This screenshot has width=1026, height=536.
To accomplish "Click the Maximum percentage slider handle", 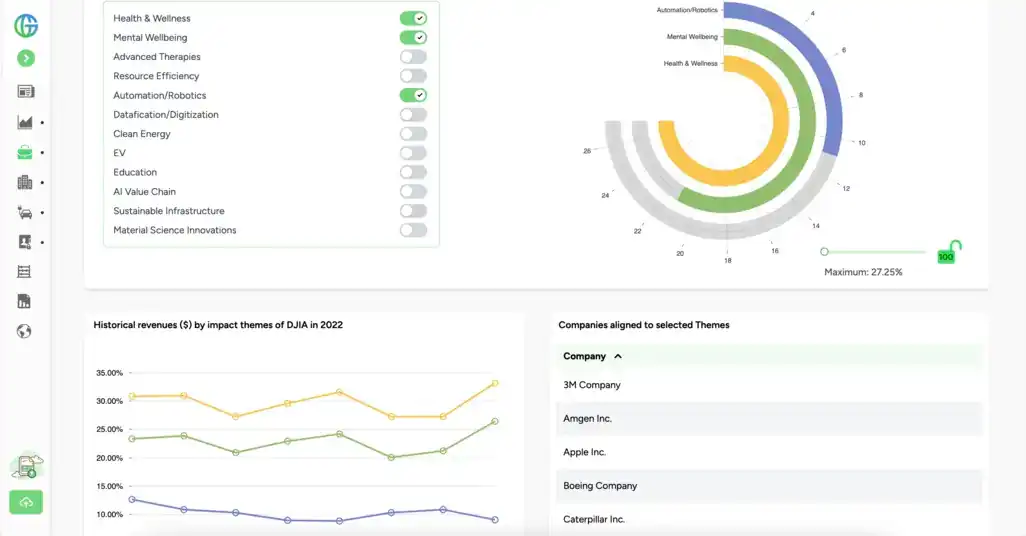I will click(824, 252).
